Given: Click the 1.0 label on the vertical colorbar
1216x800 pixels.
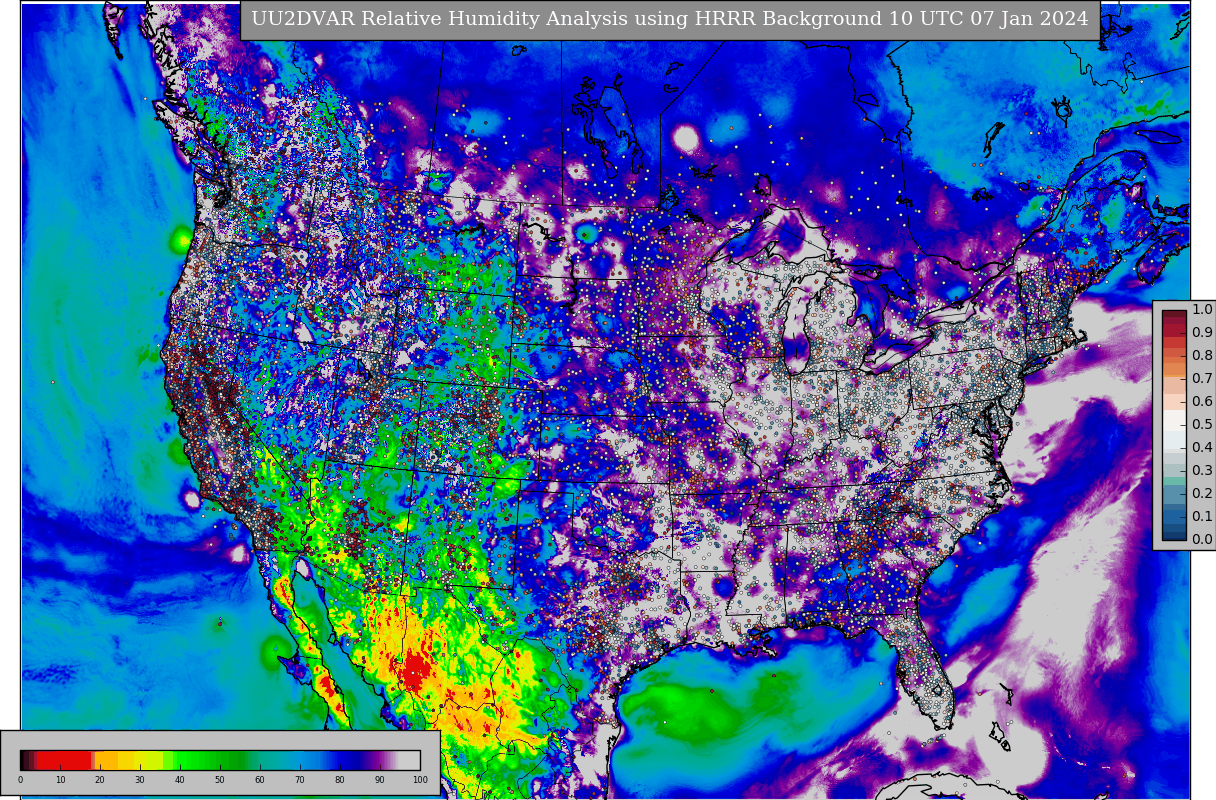Looking at the screenshot, I should 1202,310.
